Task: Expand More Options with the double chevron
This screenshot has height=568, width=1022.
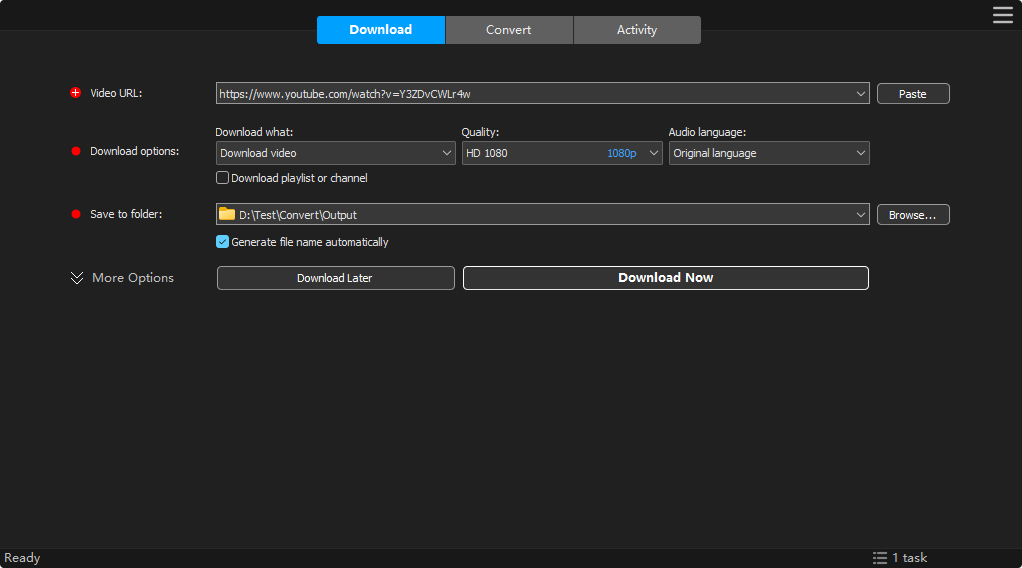Action: 77,278
